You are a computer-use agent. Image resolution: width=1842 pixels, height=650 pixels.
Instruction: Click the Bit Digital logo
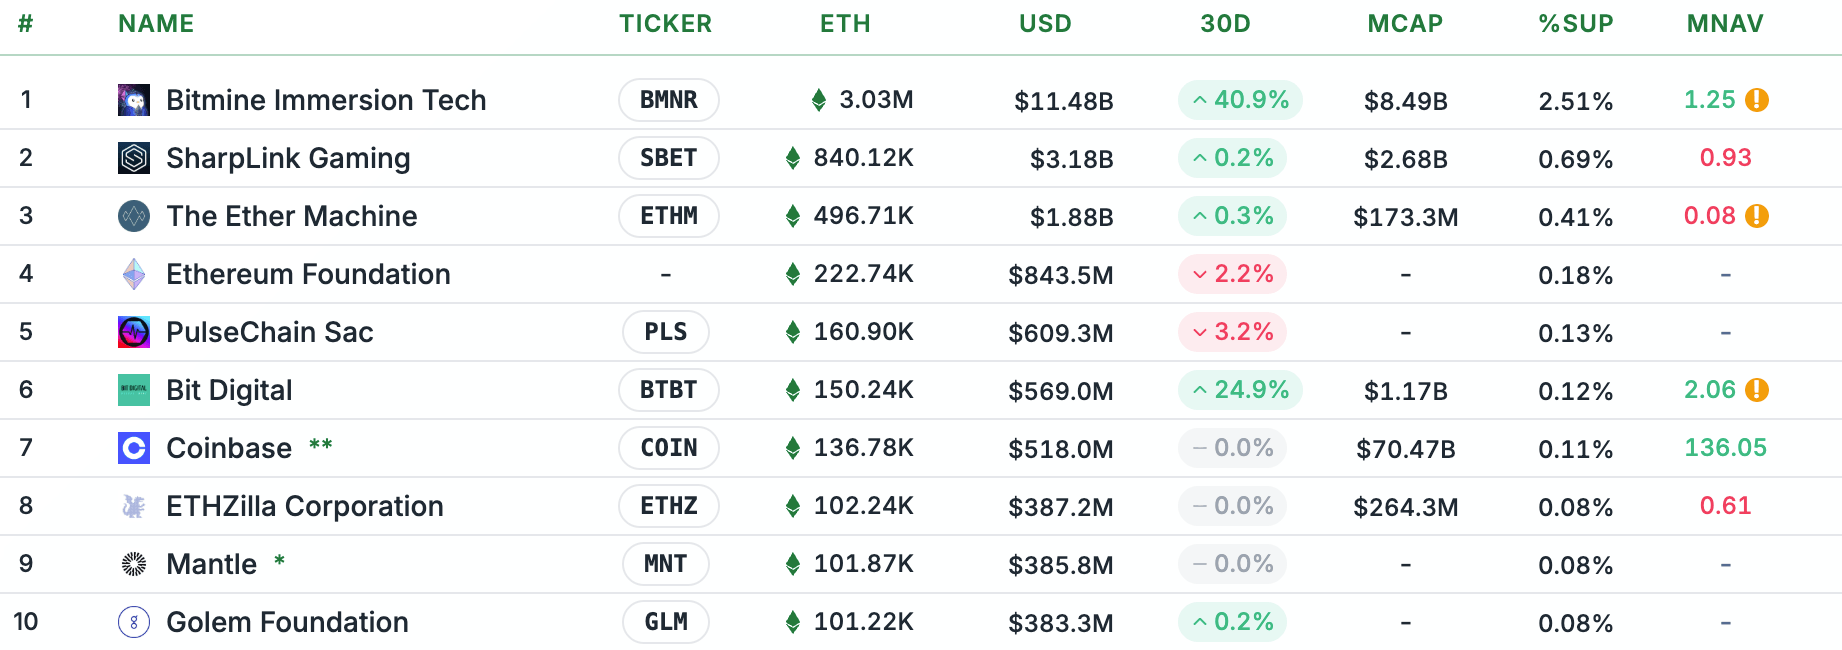tap(132, 390)
